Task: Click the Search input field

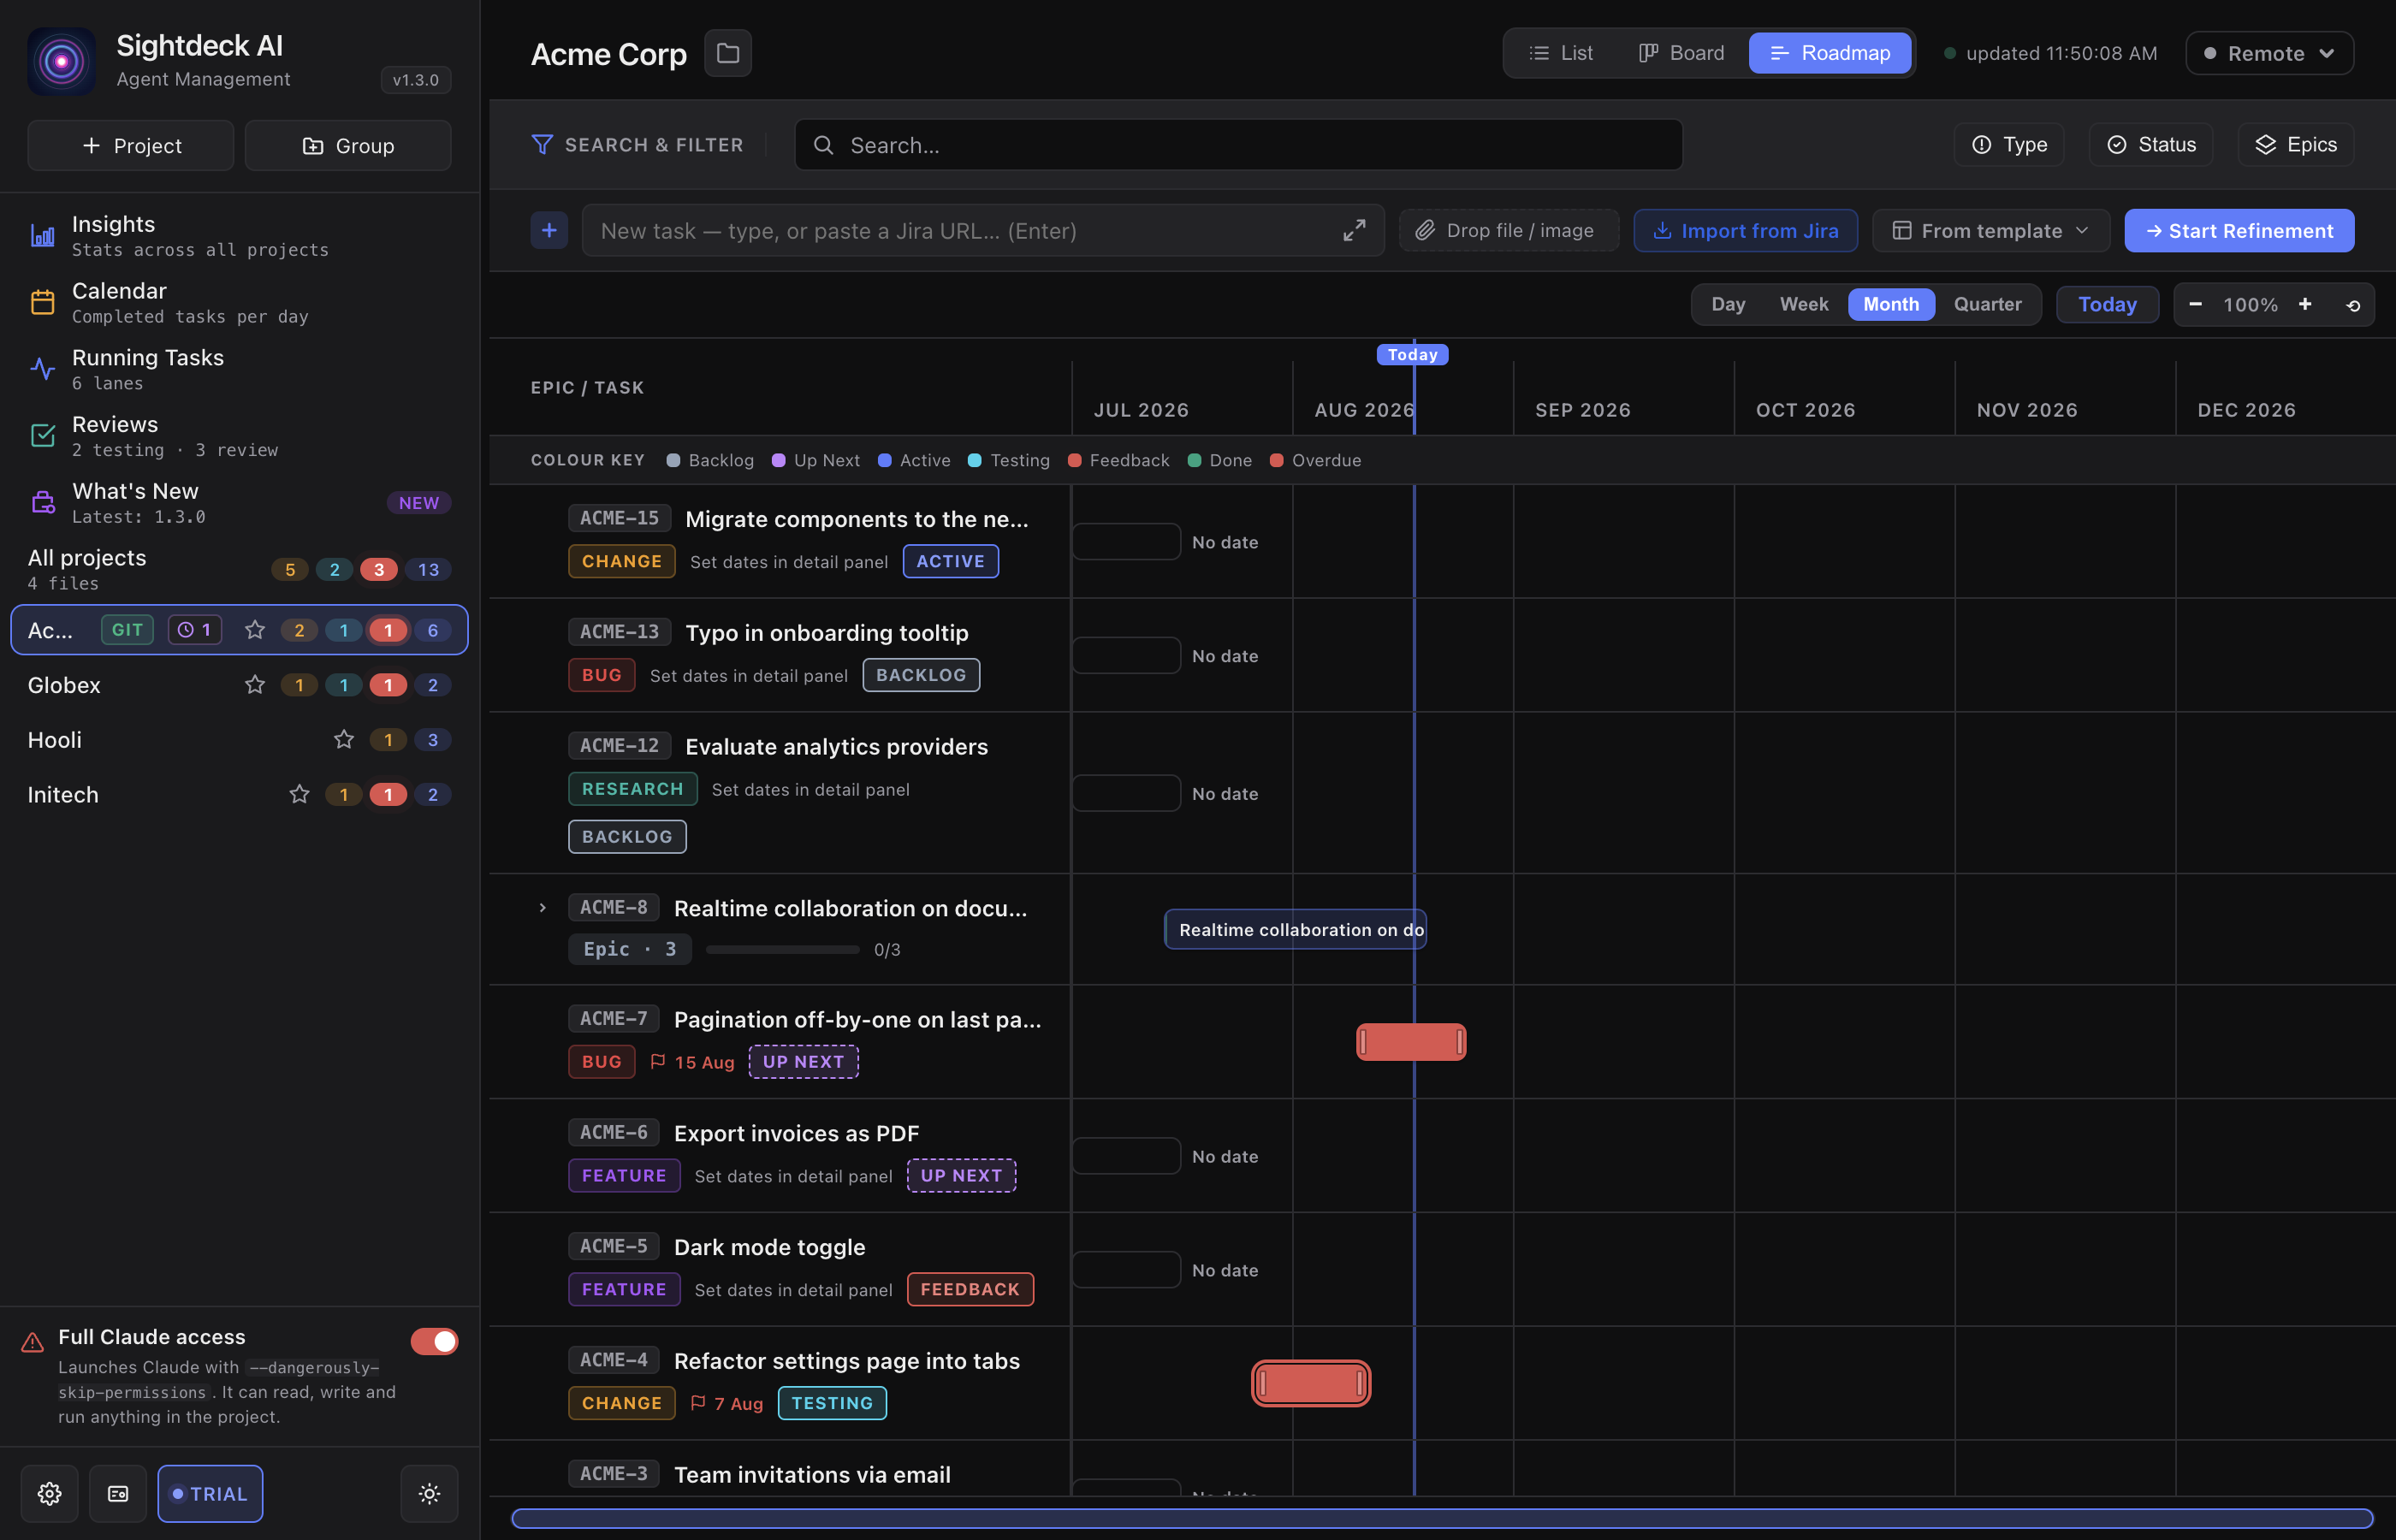Action: point(1238,145)
